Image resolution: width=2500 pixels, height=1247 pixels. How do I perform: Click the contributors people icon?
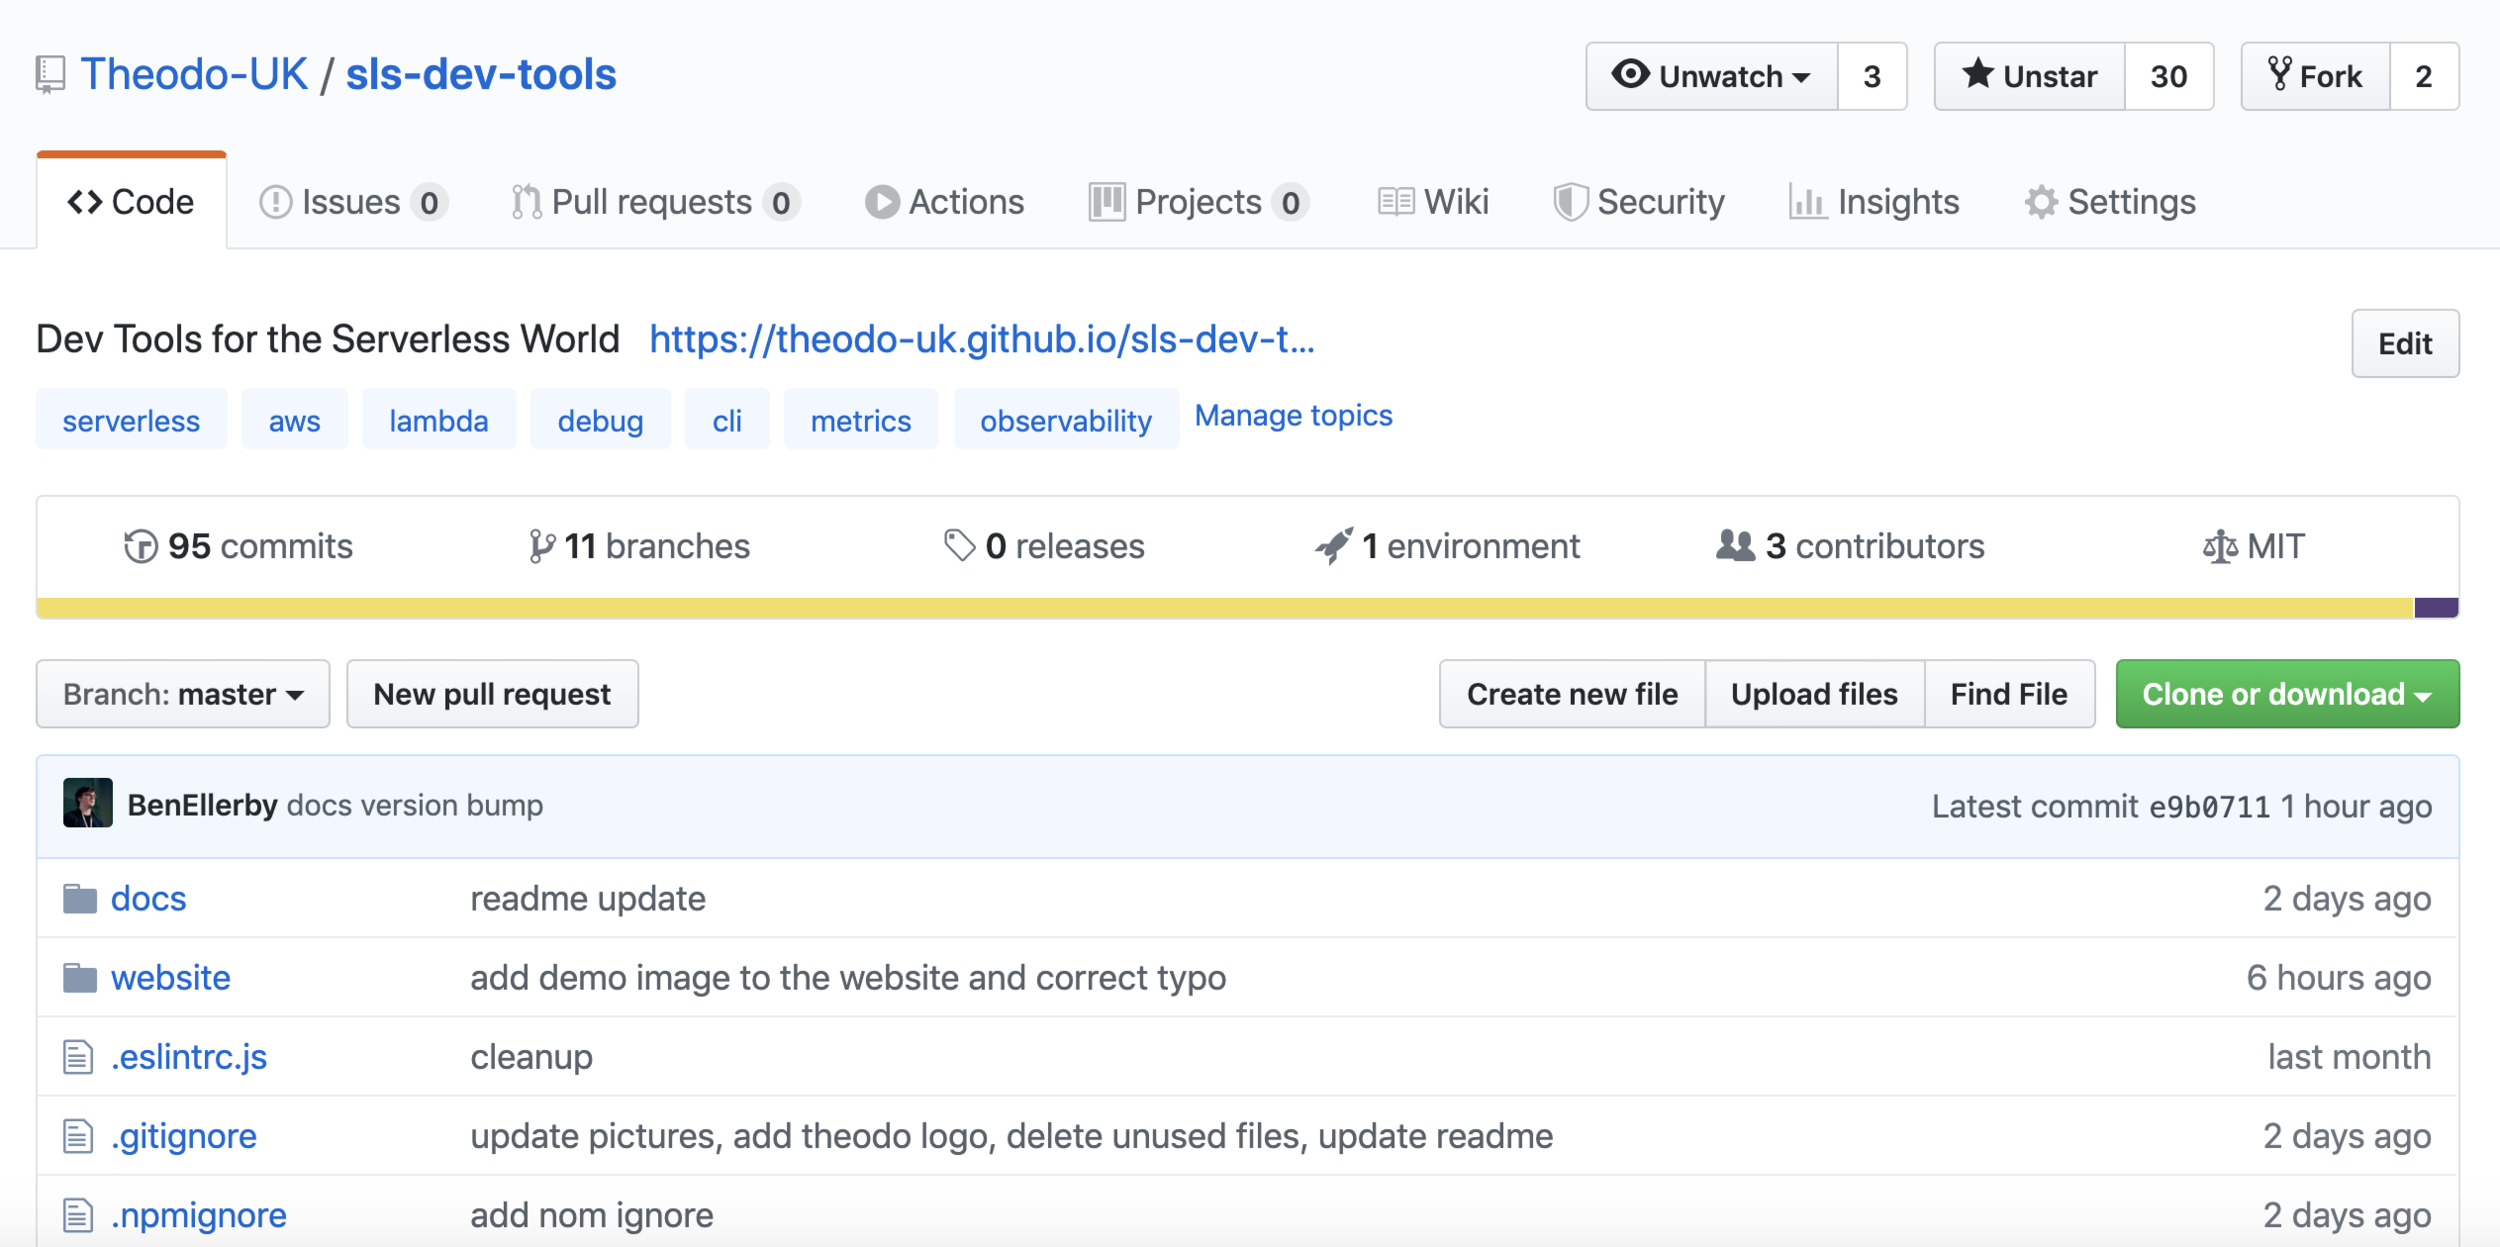coord(1735,546)
